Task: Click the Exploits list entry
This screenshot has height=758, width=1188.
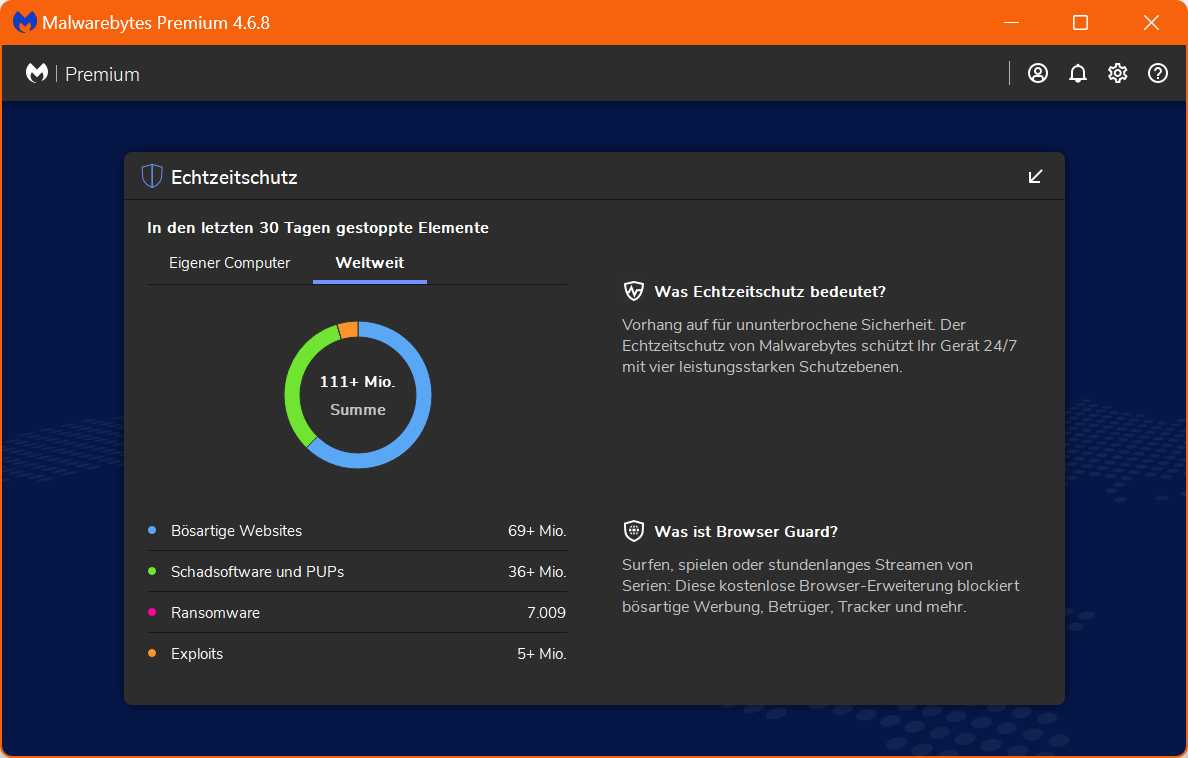Action: (x=197, y=653)
